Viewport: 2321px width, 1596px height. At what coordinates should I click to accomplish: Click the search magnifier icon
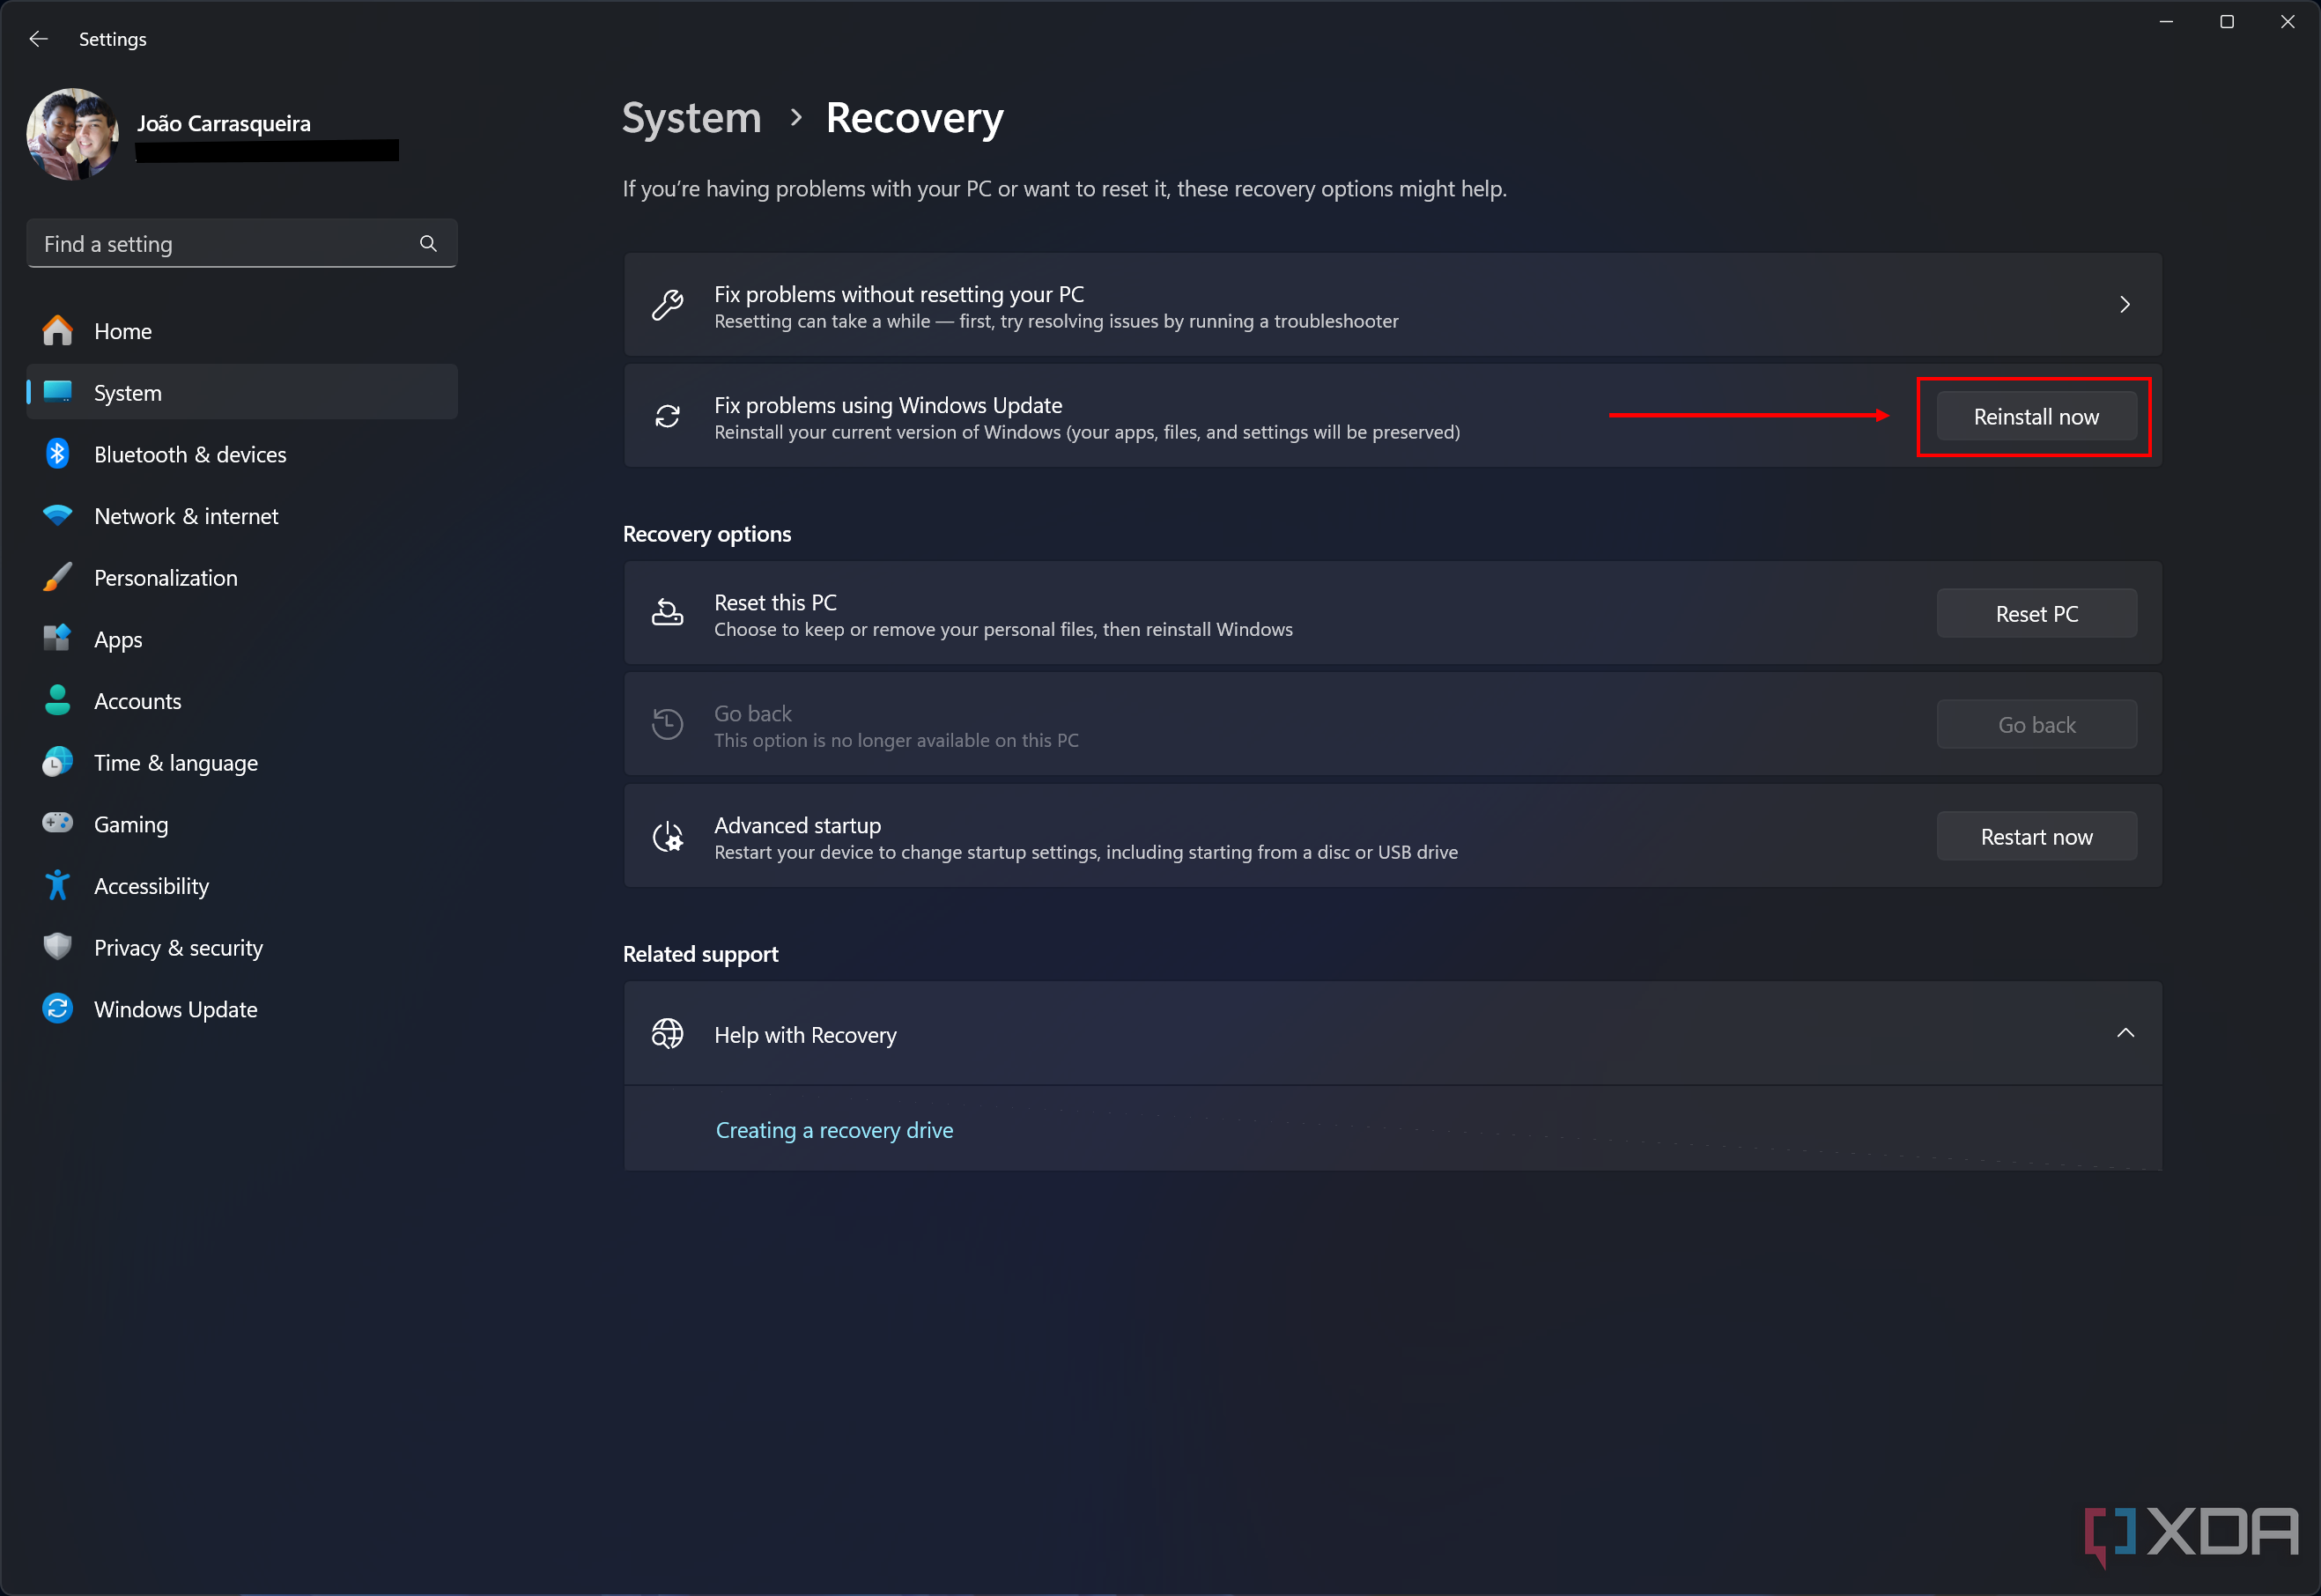coord(428,244)
